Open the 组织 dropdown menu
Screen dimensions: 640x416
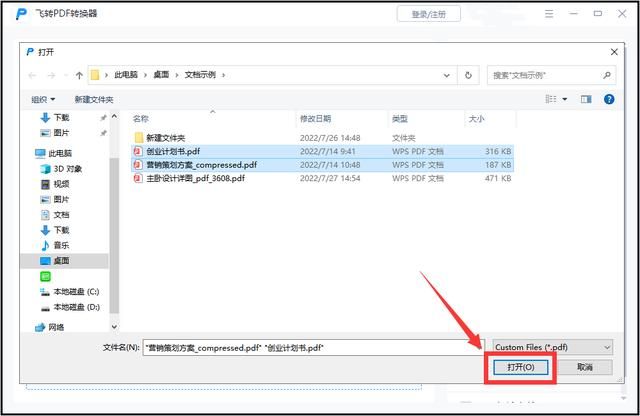[x=43, y=99]
